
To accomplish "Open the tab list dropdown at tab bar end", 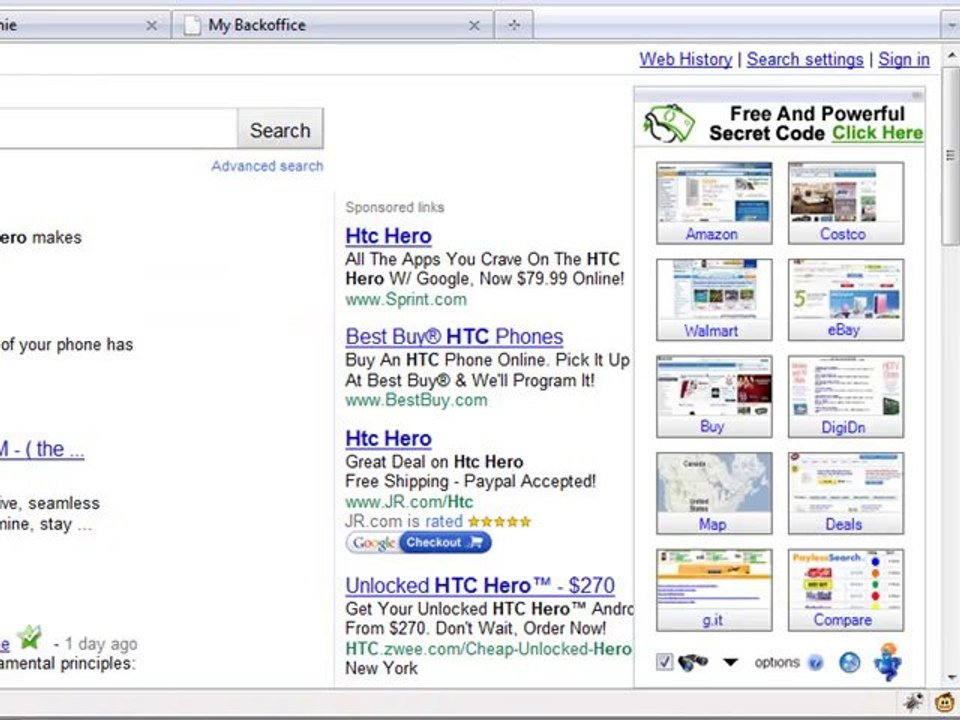I will pos(951,25).
